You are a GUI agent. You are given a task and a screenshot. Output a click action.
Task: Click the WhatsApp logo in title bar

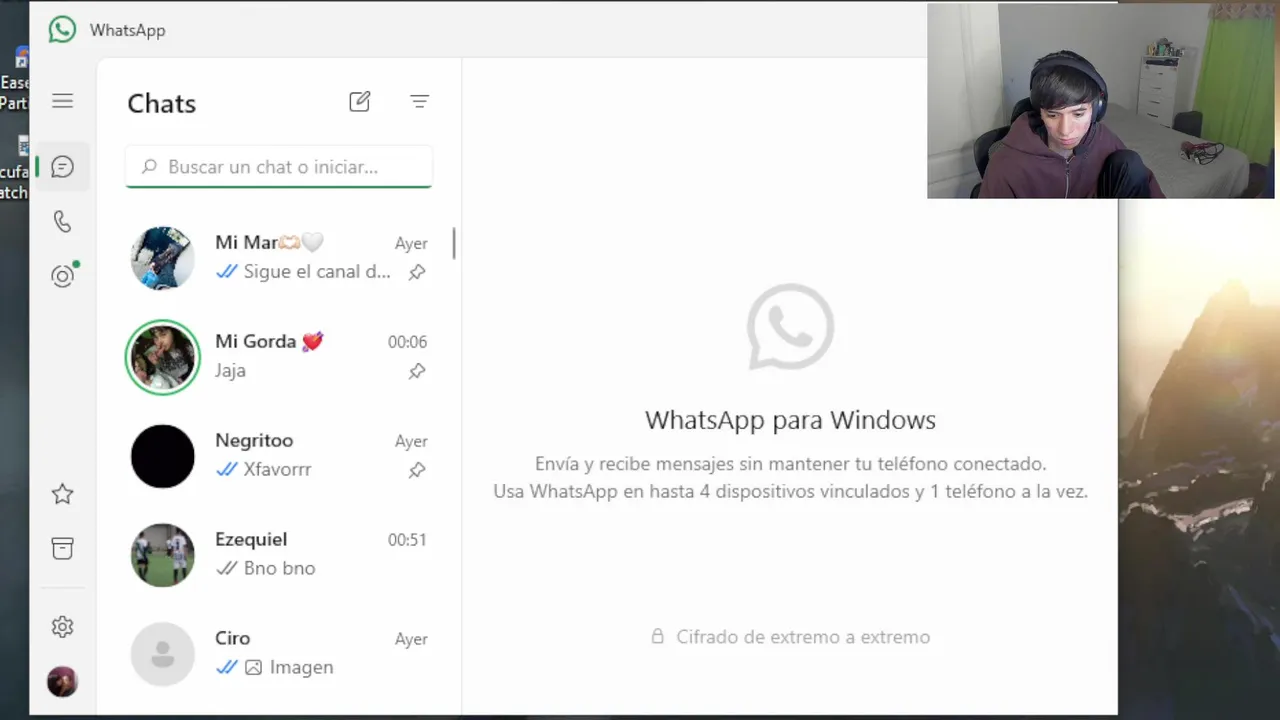pos(62,30)
